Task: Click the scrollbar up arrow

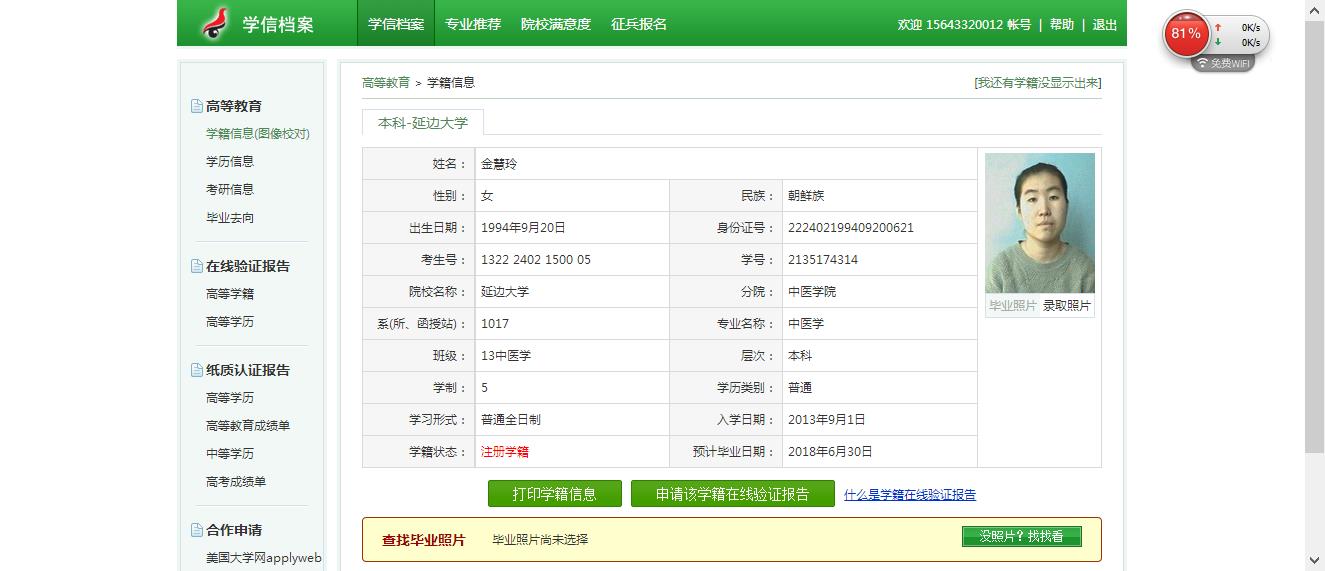Action: 1315,8
